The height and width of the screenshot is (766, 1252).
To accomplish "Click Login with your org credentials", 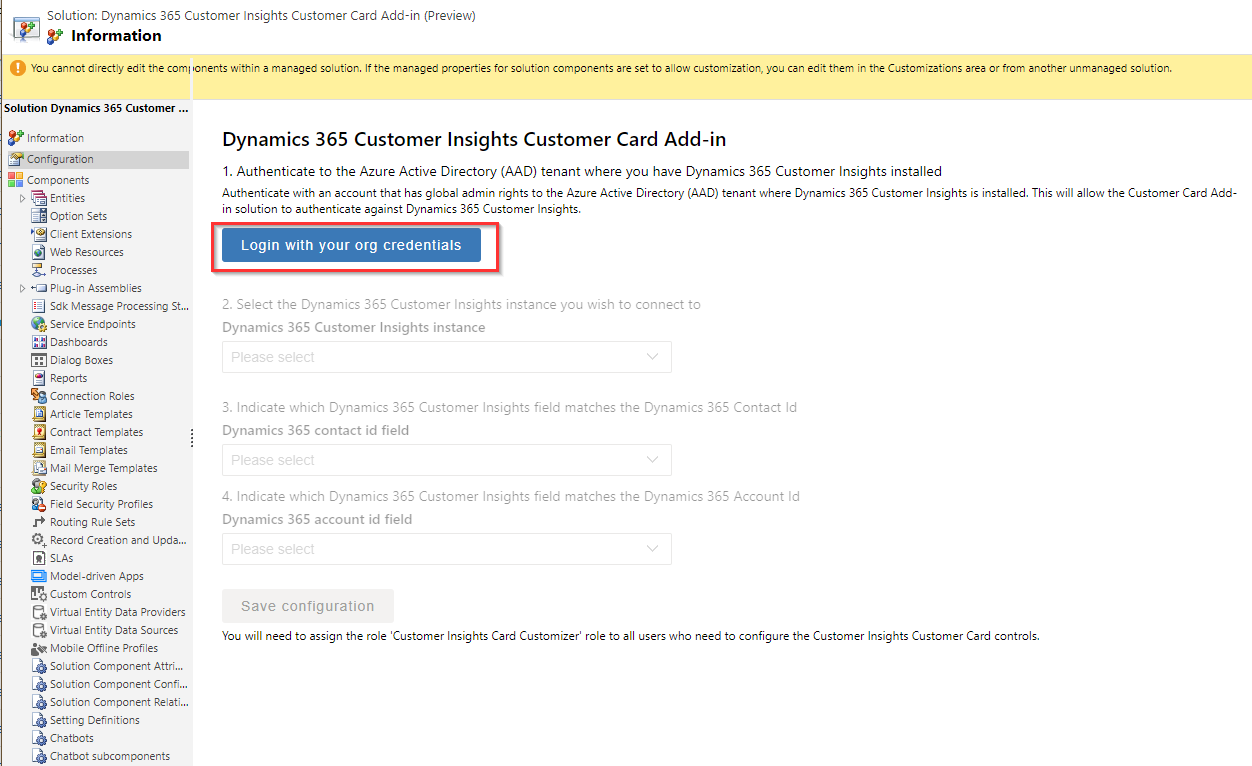I will coord(350,244).
